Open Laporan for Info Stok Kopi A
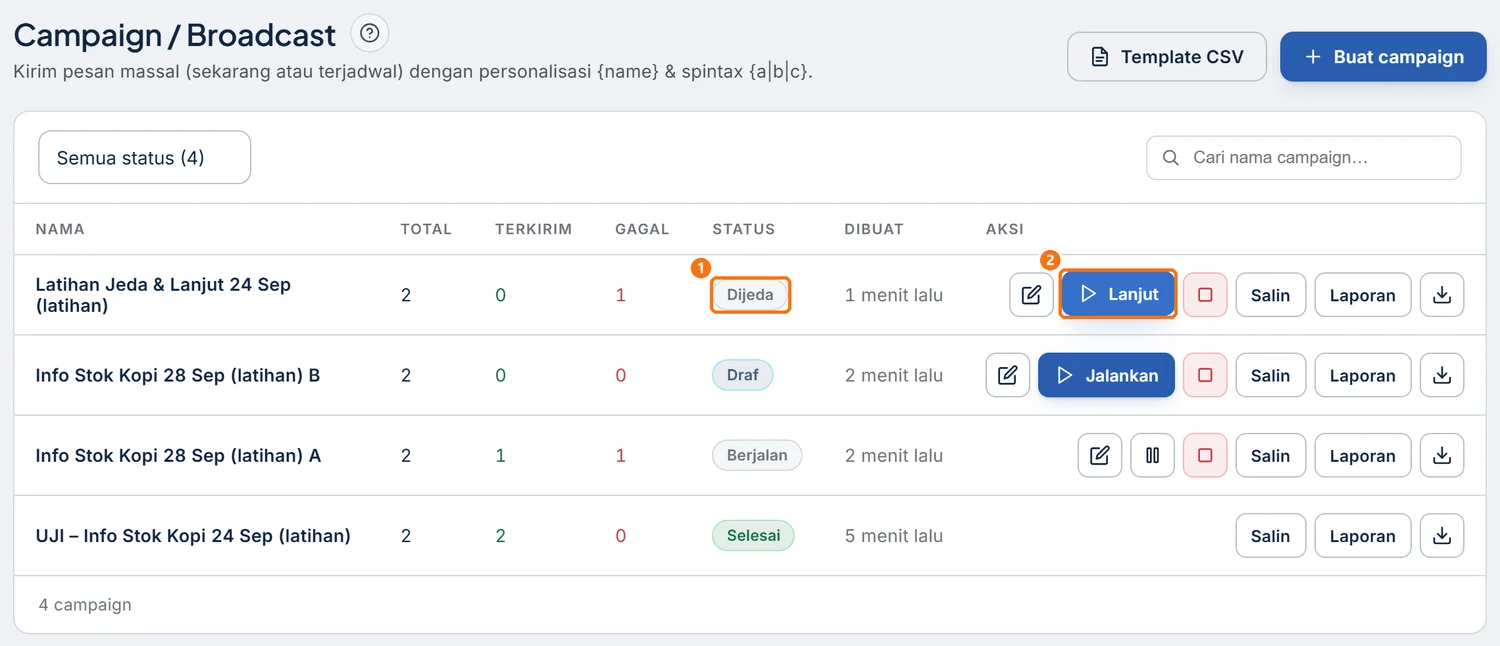Image resolution: width=1500 pixels, height=646 pixels. point(1362,455)
